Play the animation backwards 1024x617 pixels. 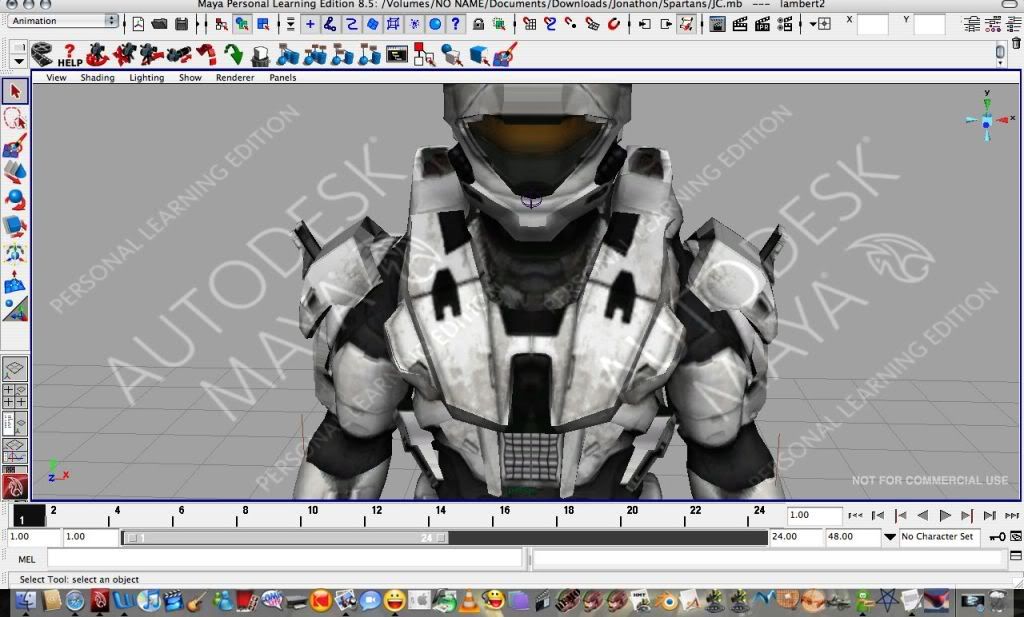pos(922,515)
